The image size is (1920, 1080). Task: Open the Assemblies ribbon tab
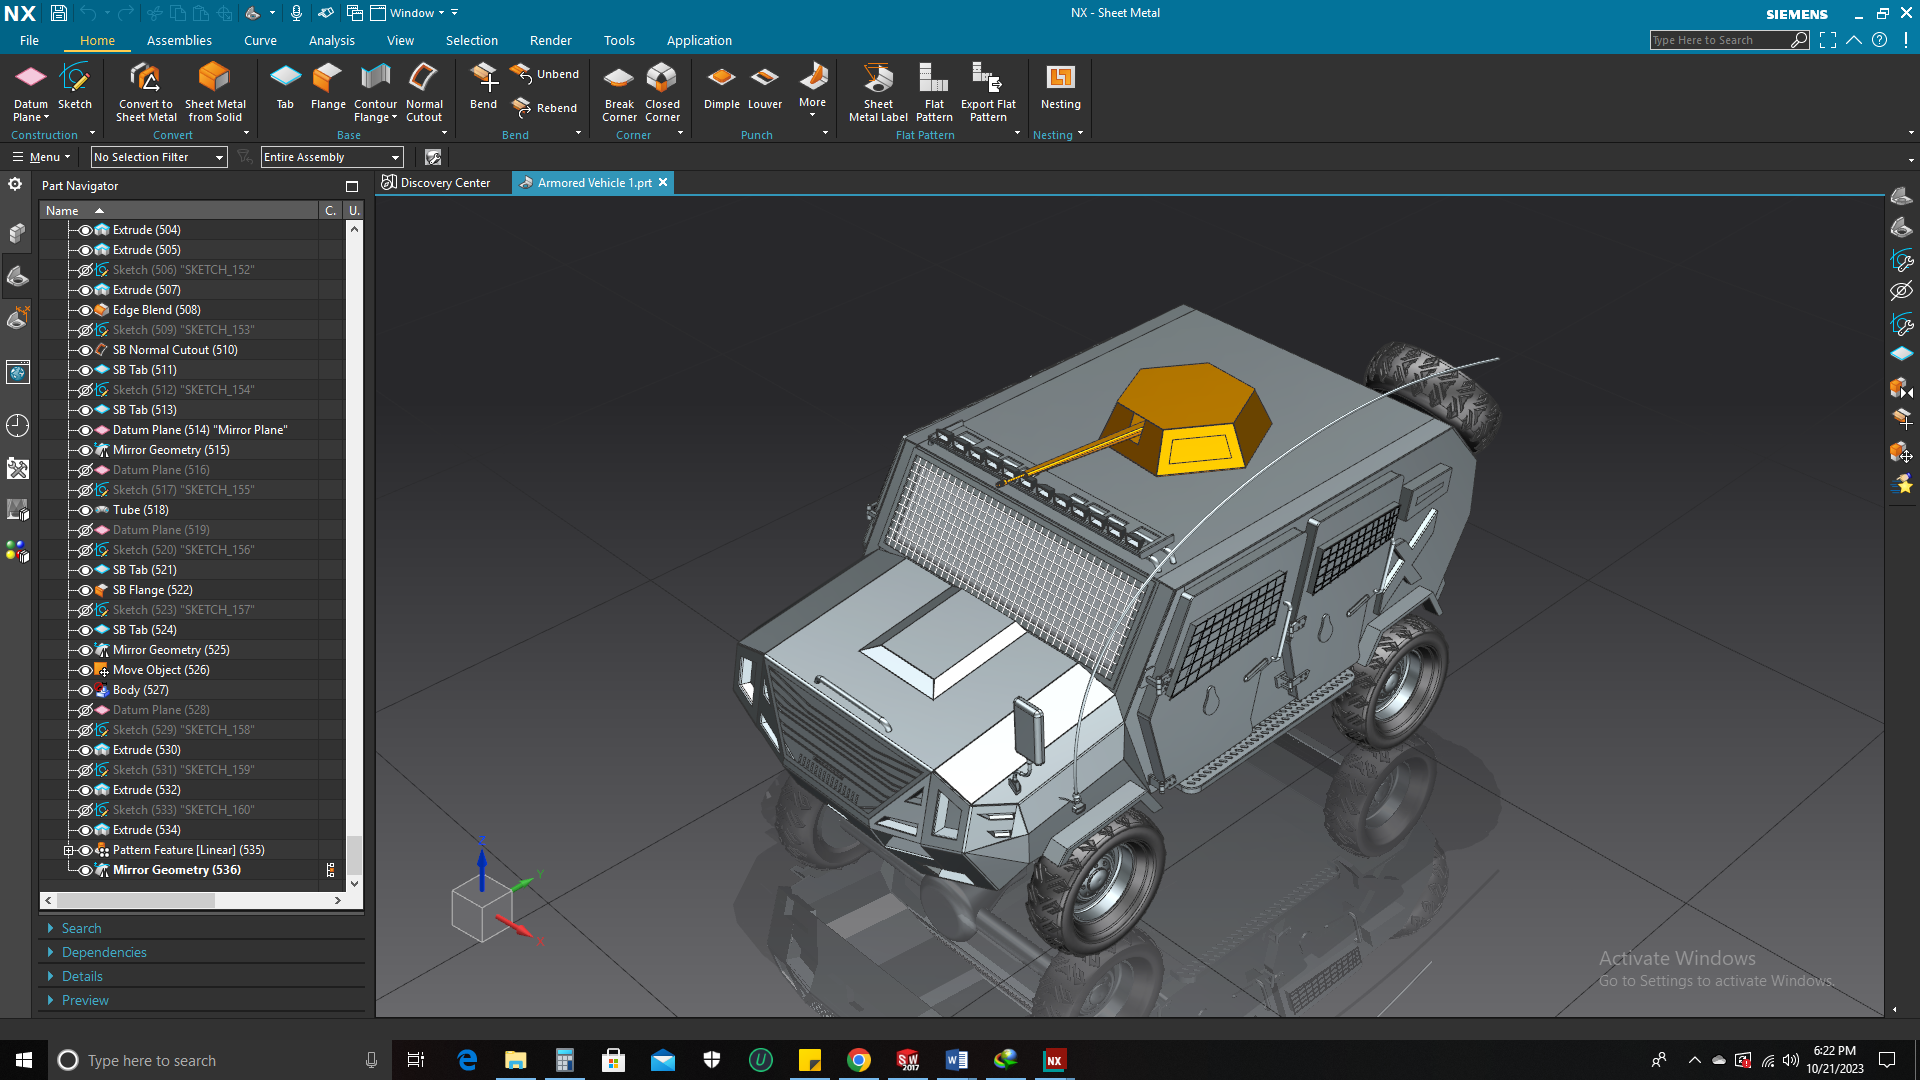[x=179, y=40]
